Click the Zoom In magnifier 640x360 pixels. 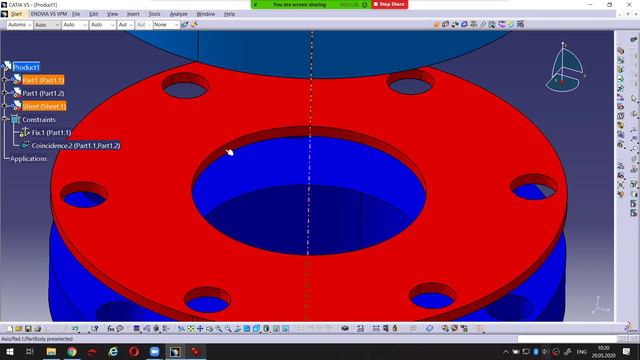(x=219, y=329)
